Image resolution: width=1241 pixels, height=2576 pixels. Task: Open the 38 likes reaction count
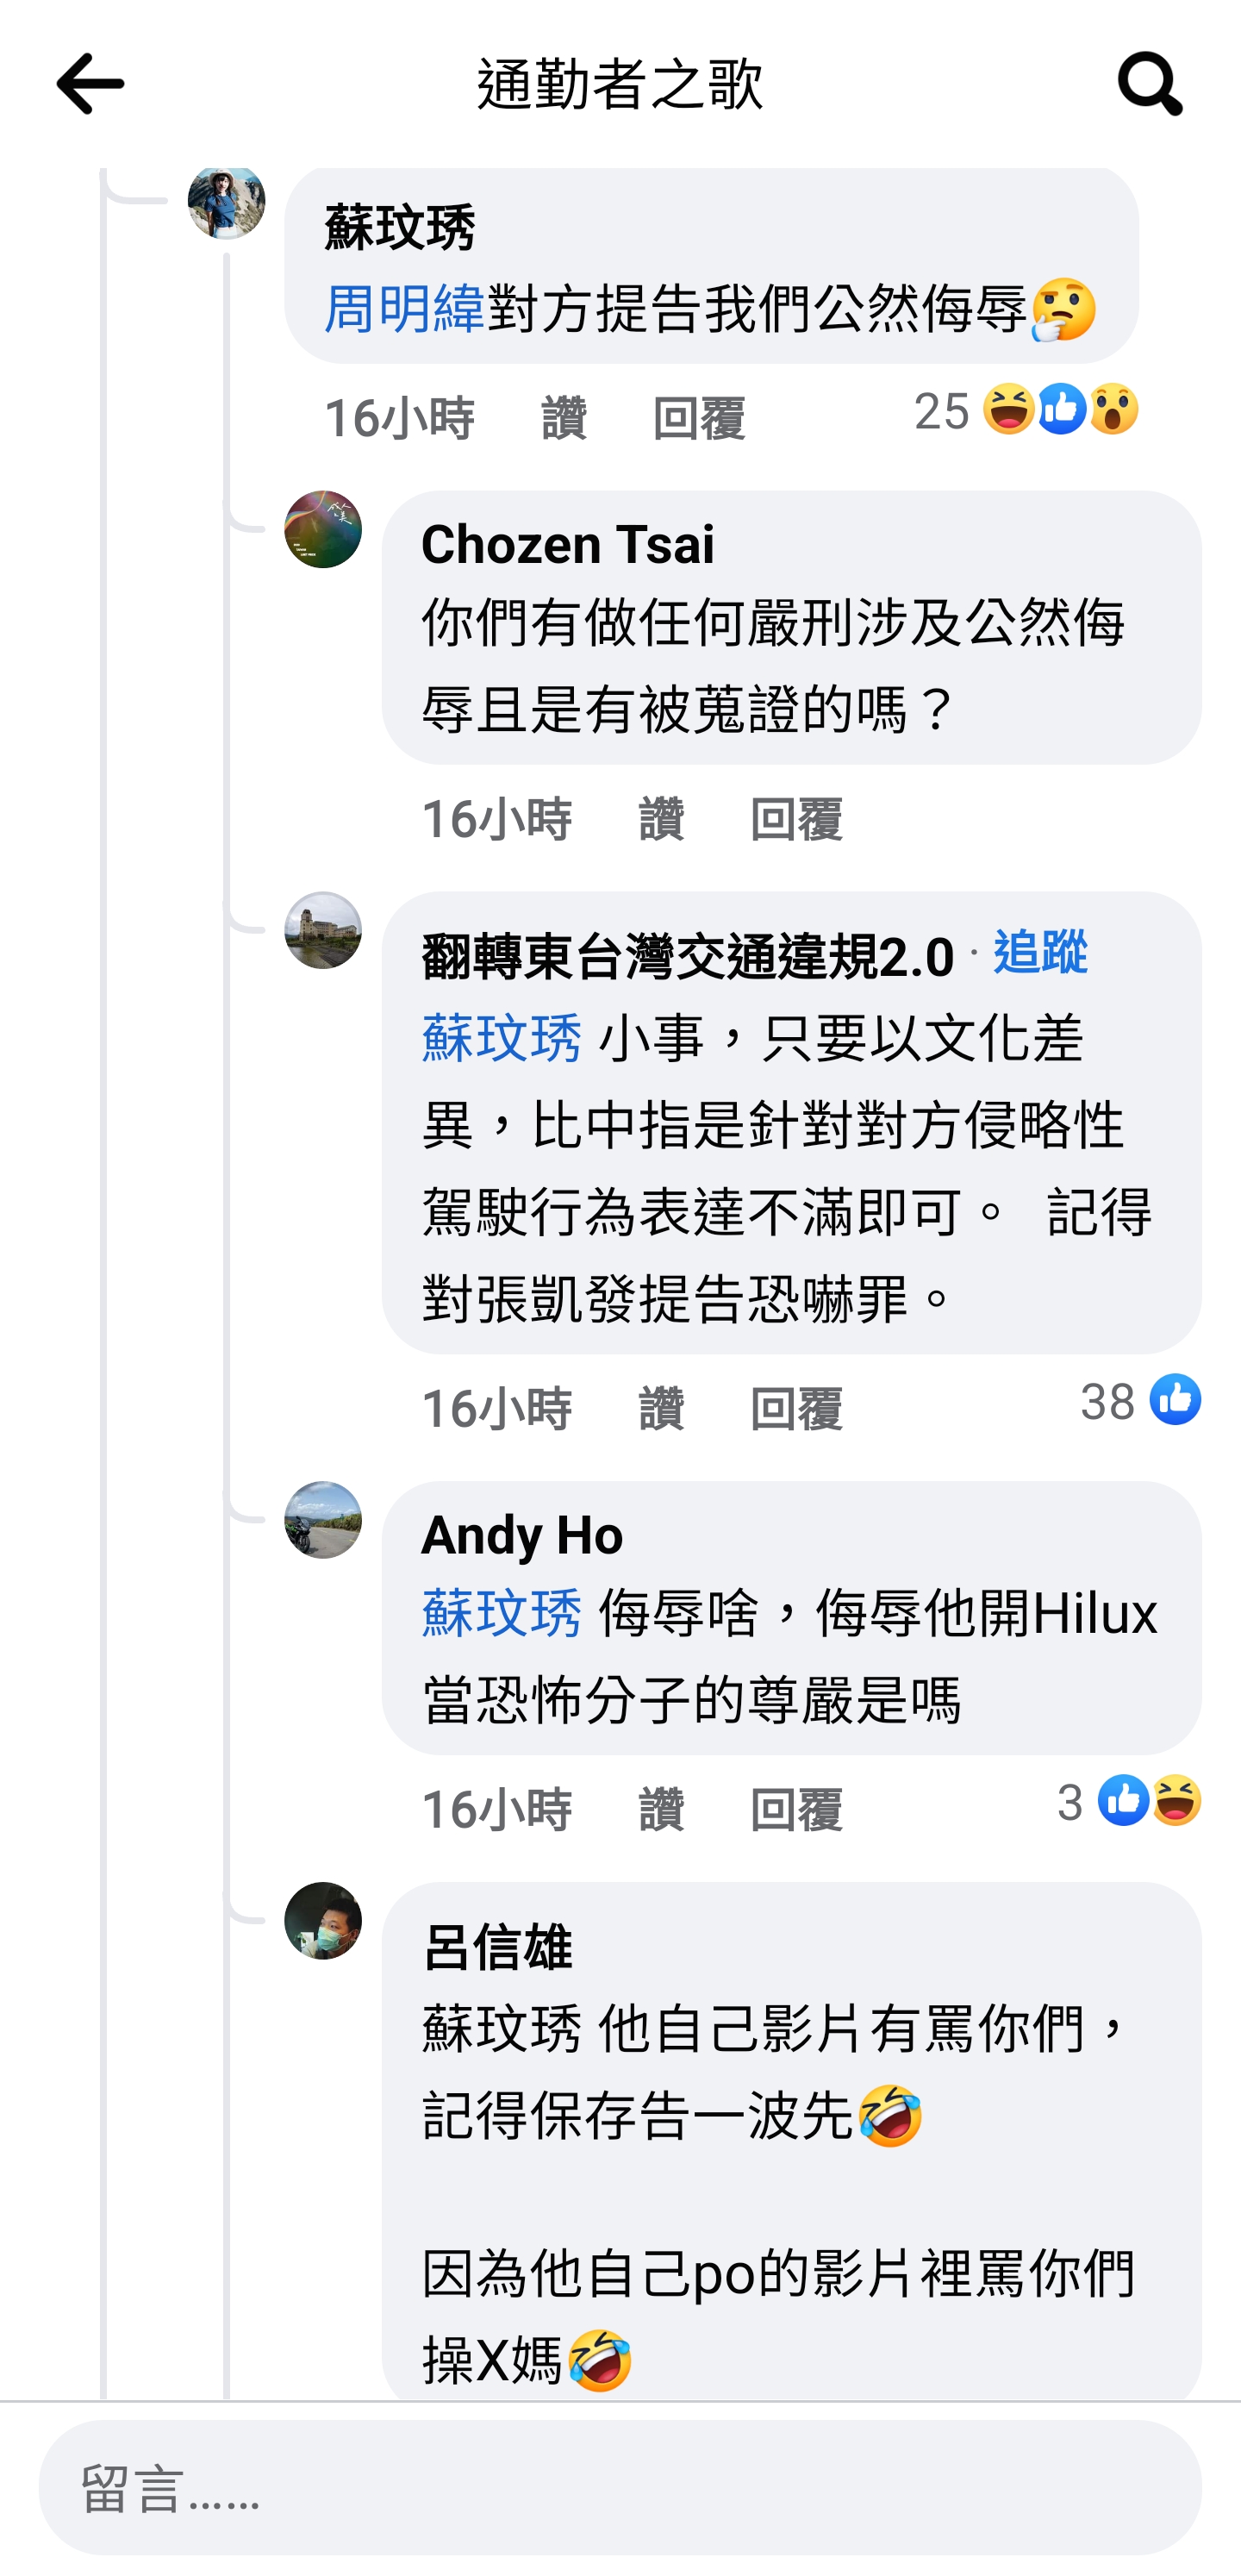(1141, 1400)
